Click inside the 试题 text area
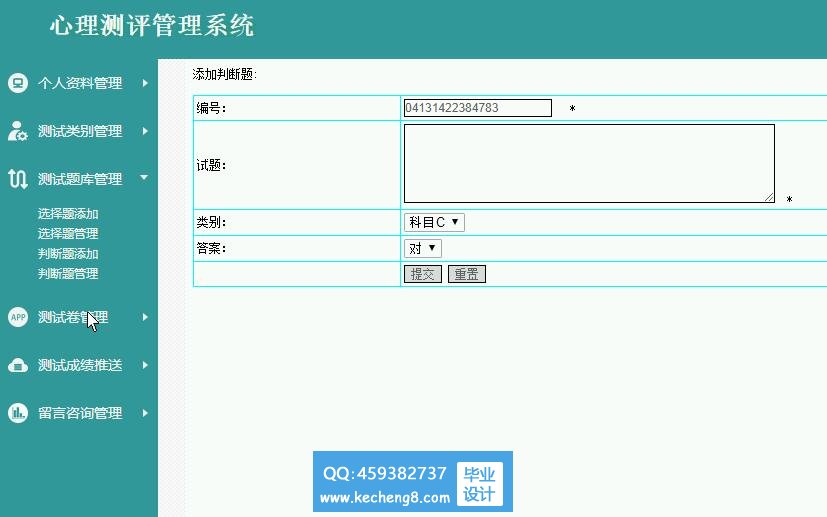Screen dimensions: 827x517 pyautogui.click(x=589, y=164)
